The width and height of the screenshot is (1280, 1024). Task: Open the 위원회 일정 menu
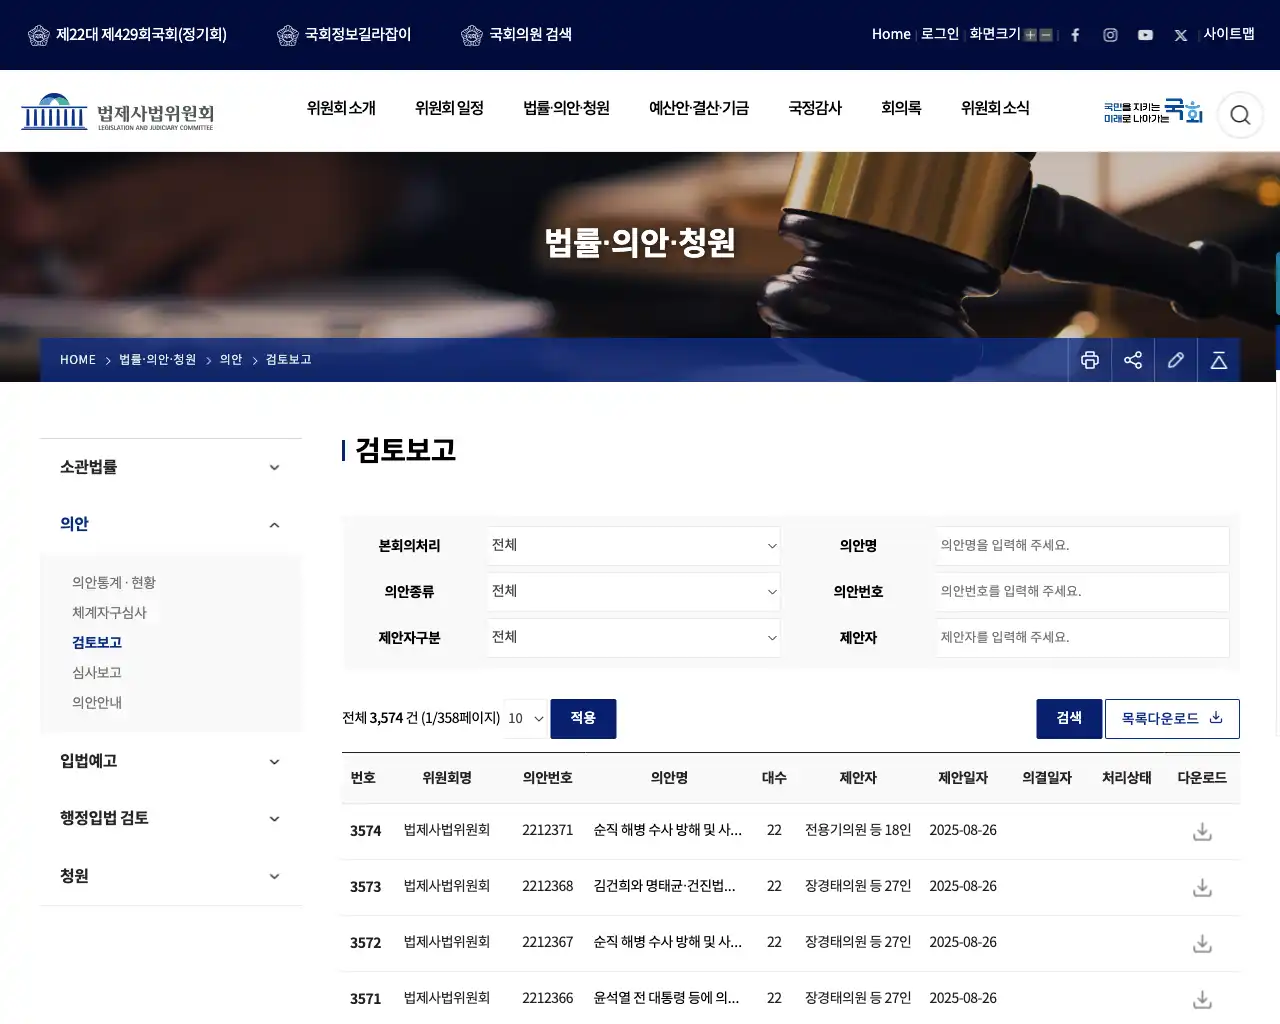coord(449,108)
